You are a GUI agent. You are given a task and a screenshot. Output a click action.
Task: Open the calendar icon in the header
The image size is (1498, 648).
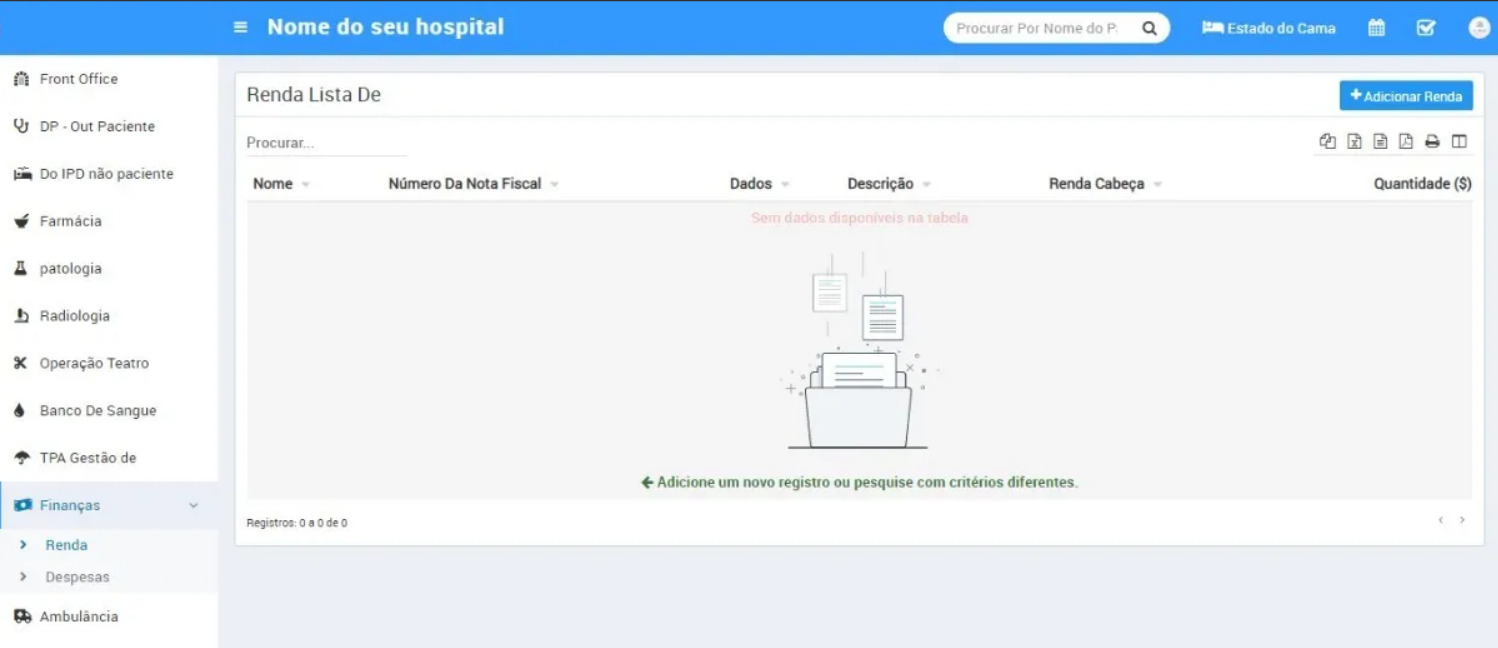click(x=1377, y=28)
